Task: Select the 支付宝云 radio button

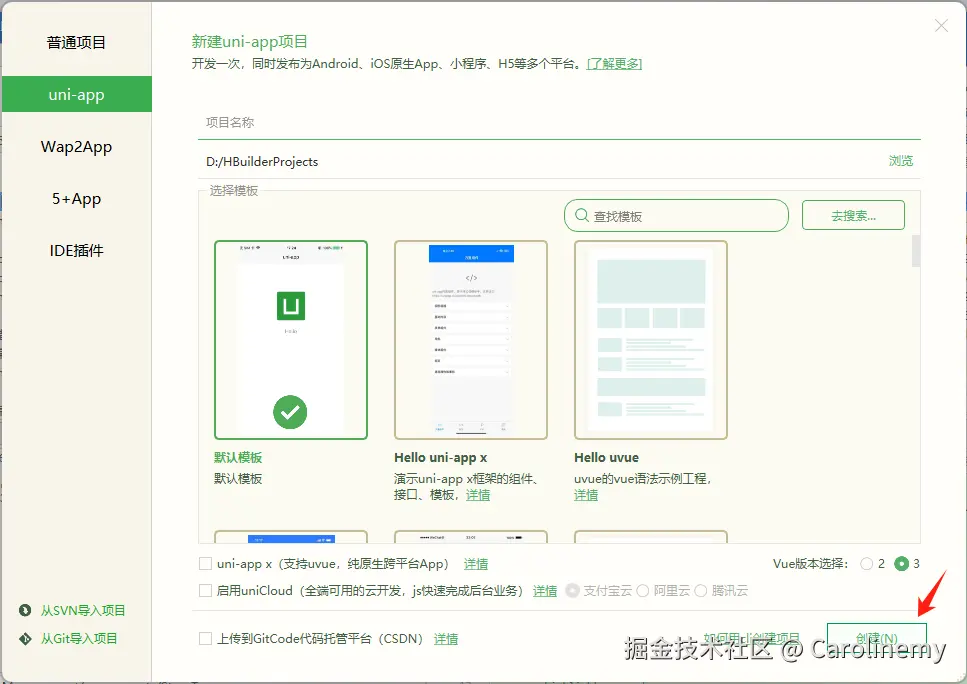Action: (x=572, y=590)
